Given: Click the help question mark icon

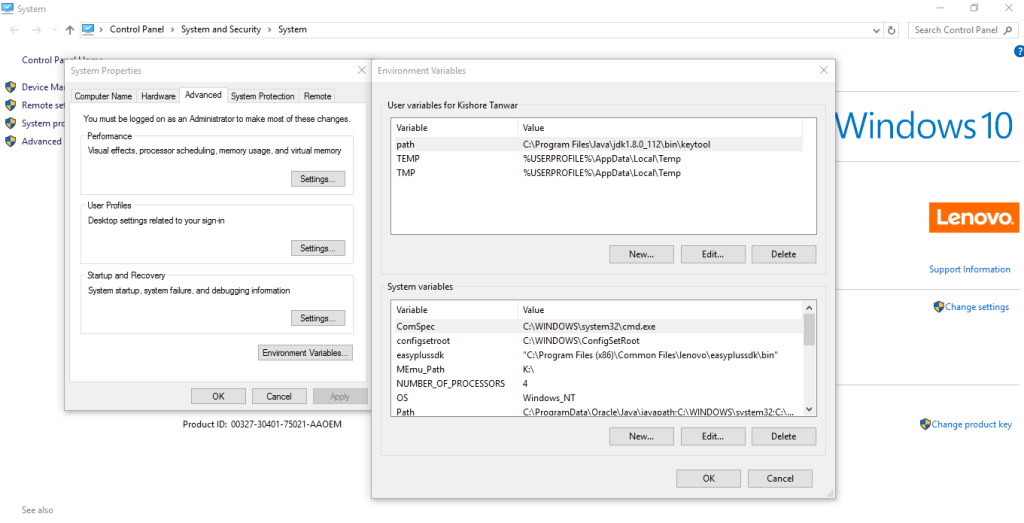Looking at the screenshot, I should 1018,51.
